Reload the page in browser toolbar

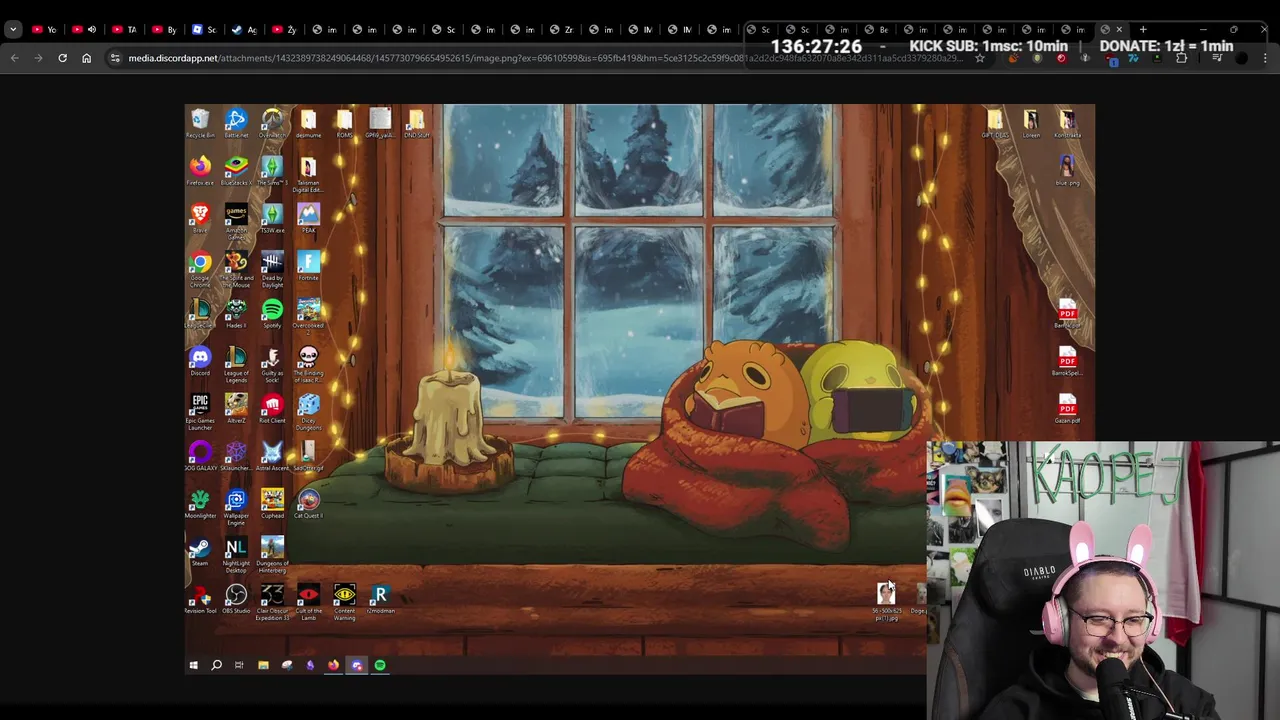click(x=62, y=58)
